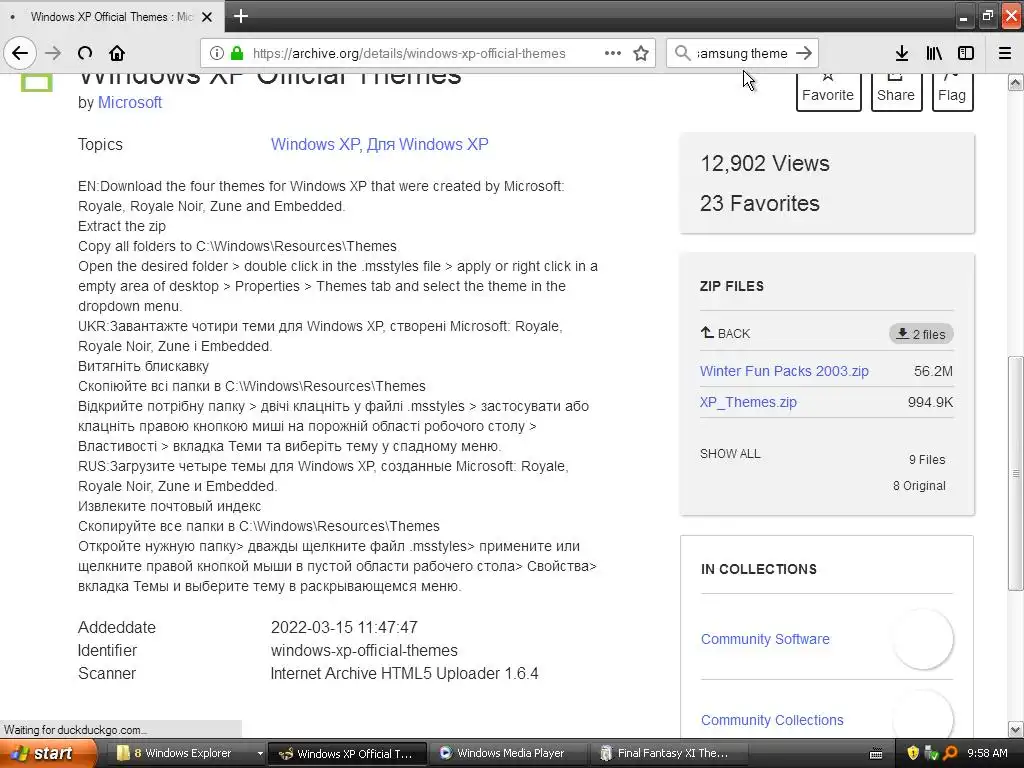Close the Windows XP Official Themes tab
This screenshot has height=768, width=1024.
pos(207,17)
